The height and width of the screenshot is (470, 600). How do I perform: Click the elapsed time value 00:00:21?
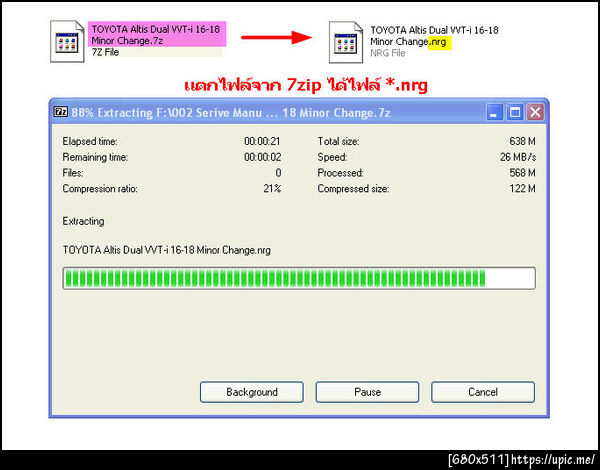click(x=262, y=141)
